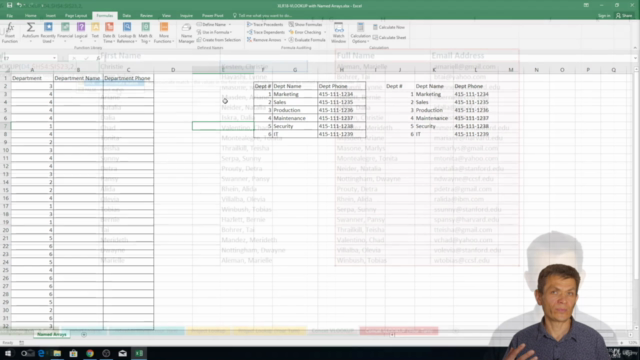Click the Sign in link
Image resolution: width=640 pixels, height=360 pixels.
point(604,16)
